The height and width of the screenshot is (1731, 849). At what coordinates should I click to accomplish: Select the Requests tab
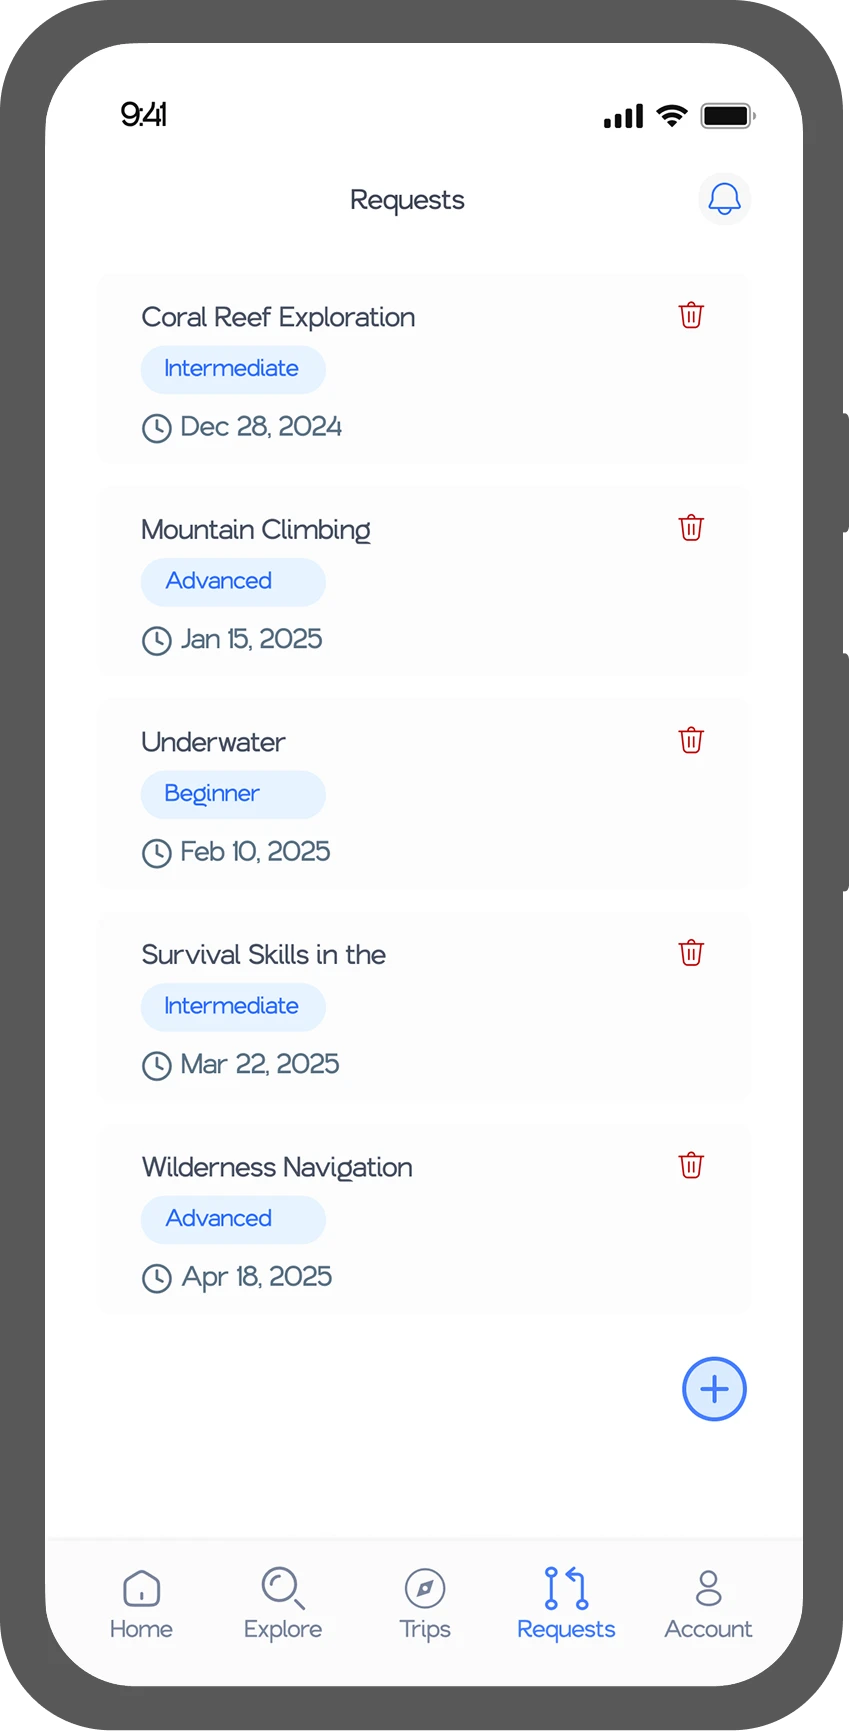566,1604
